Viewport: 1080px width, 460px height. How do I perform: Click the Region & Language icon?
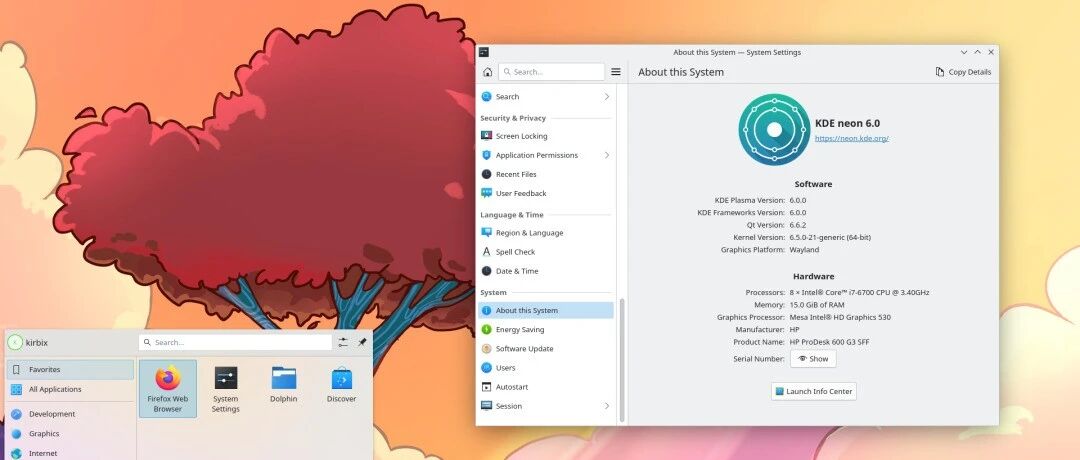coord(486,233)
